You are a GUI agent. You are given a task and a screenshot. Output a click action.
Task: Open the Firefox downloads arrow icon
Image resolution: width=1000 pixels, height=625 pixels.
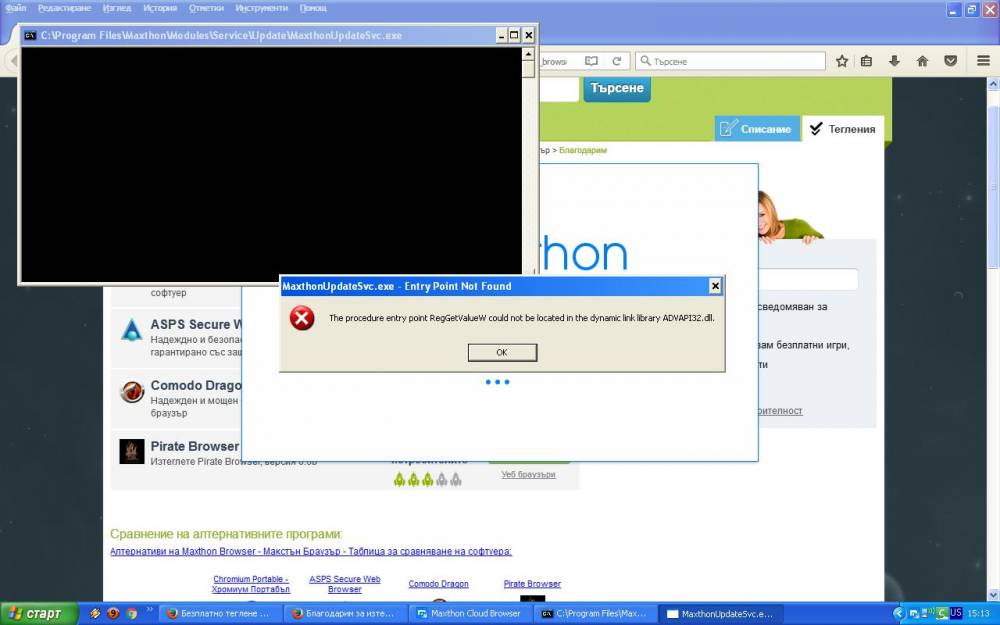tap(894, 61)
